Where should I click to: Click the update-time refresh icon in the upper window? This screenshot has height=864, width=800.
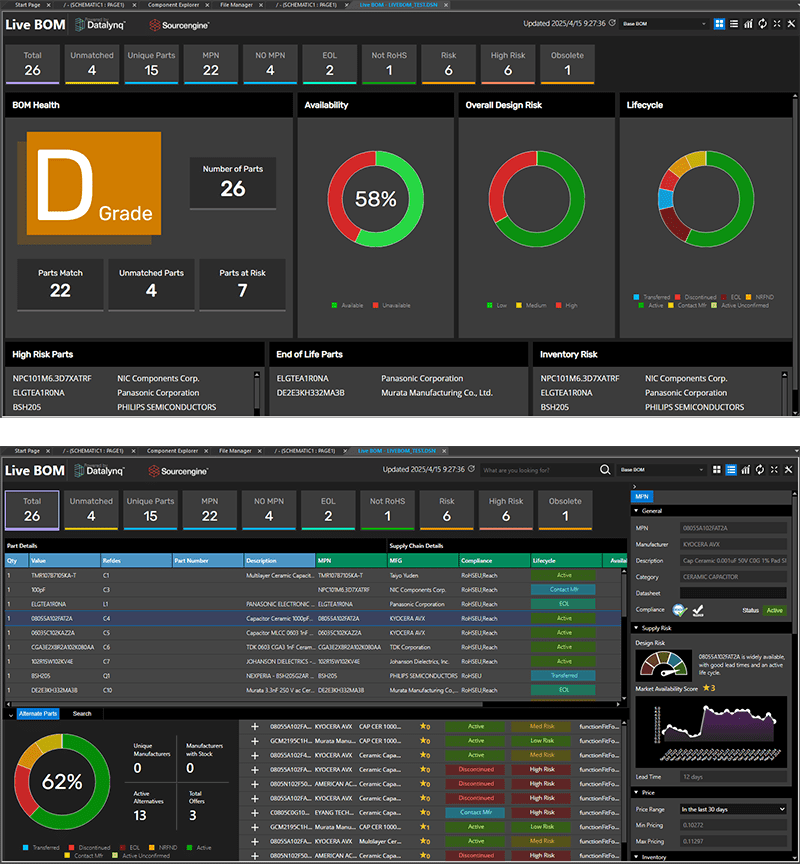coord(612,23)
